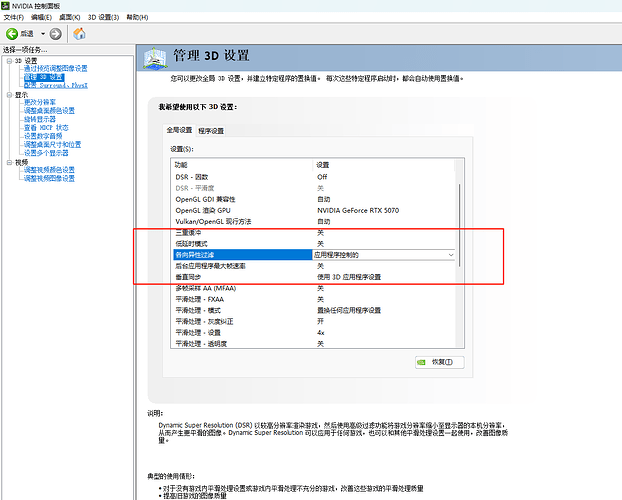Select the 后台应用程序最大帧速率 row
The image size is (622, 500).
click(313, 266)
